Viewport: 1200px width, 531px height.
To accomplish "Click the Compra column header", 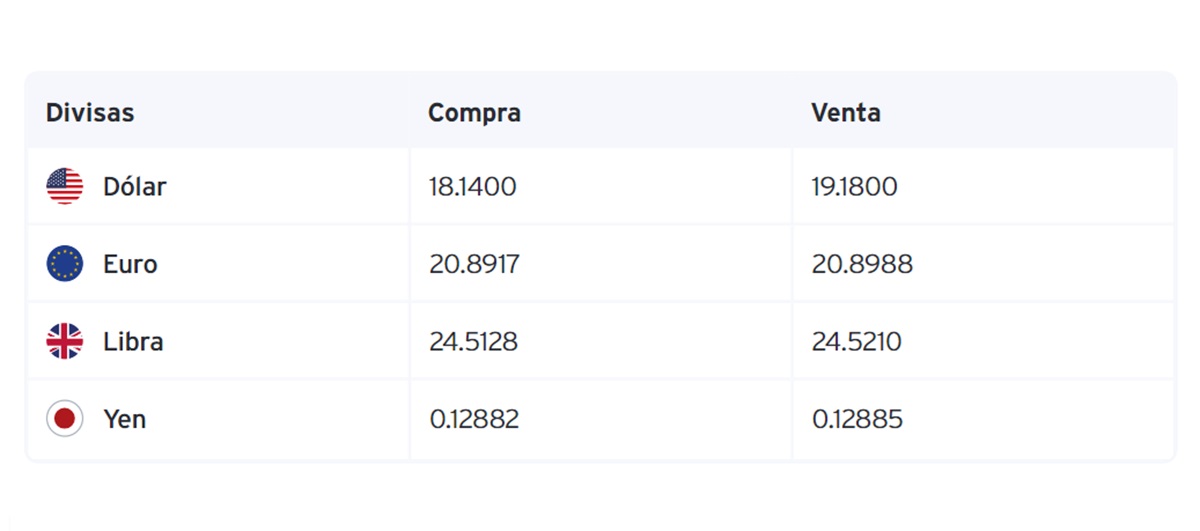I will [x=475, y=113].
